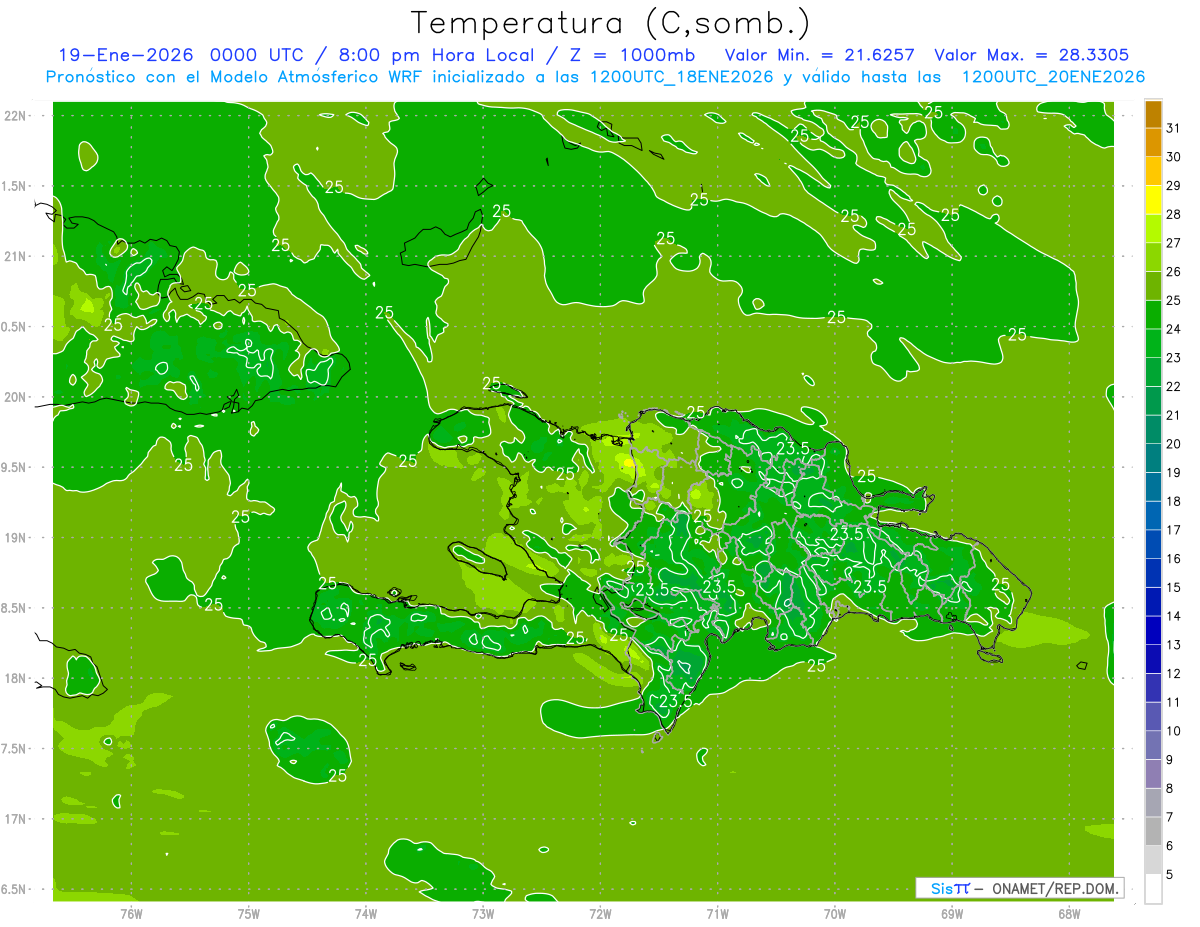Screen dimensions: 1200x927
Task: Click the dark orange legend swatch above 31
Action: (x=1153, y=113)
